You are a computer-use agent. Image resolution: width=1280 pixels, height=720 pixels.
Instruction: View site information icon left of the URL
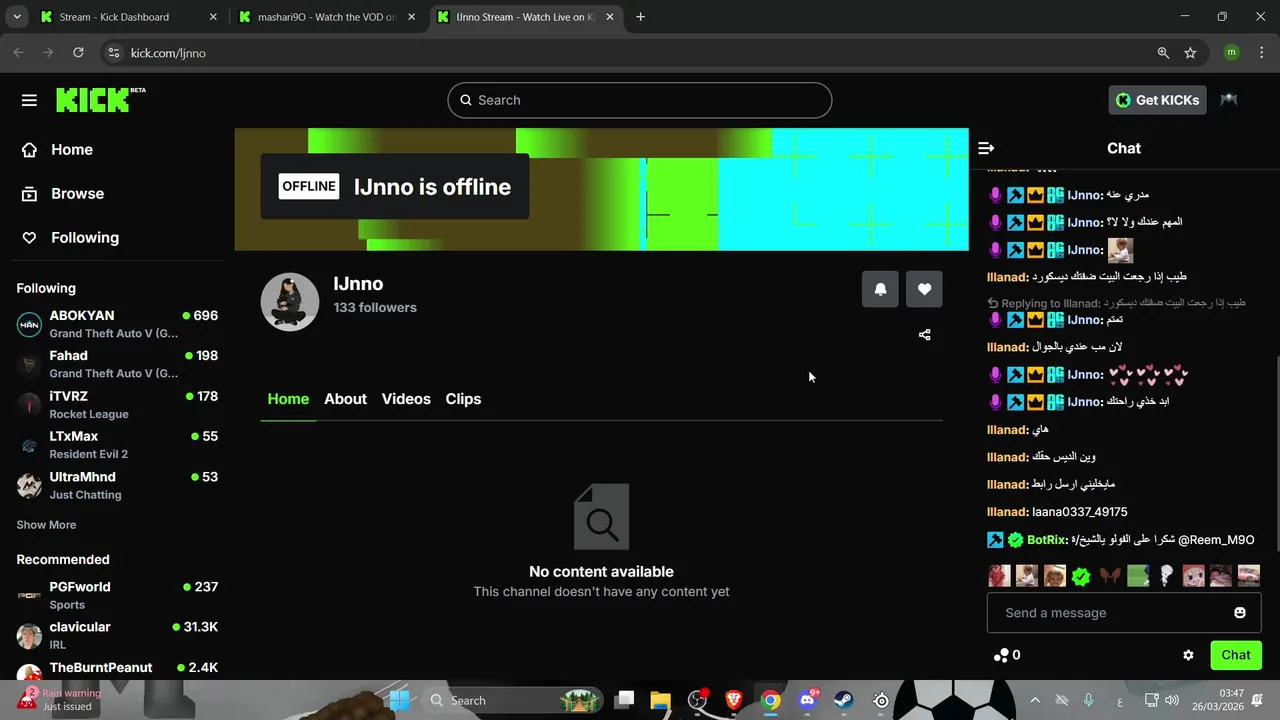point(113,53)
